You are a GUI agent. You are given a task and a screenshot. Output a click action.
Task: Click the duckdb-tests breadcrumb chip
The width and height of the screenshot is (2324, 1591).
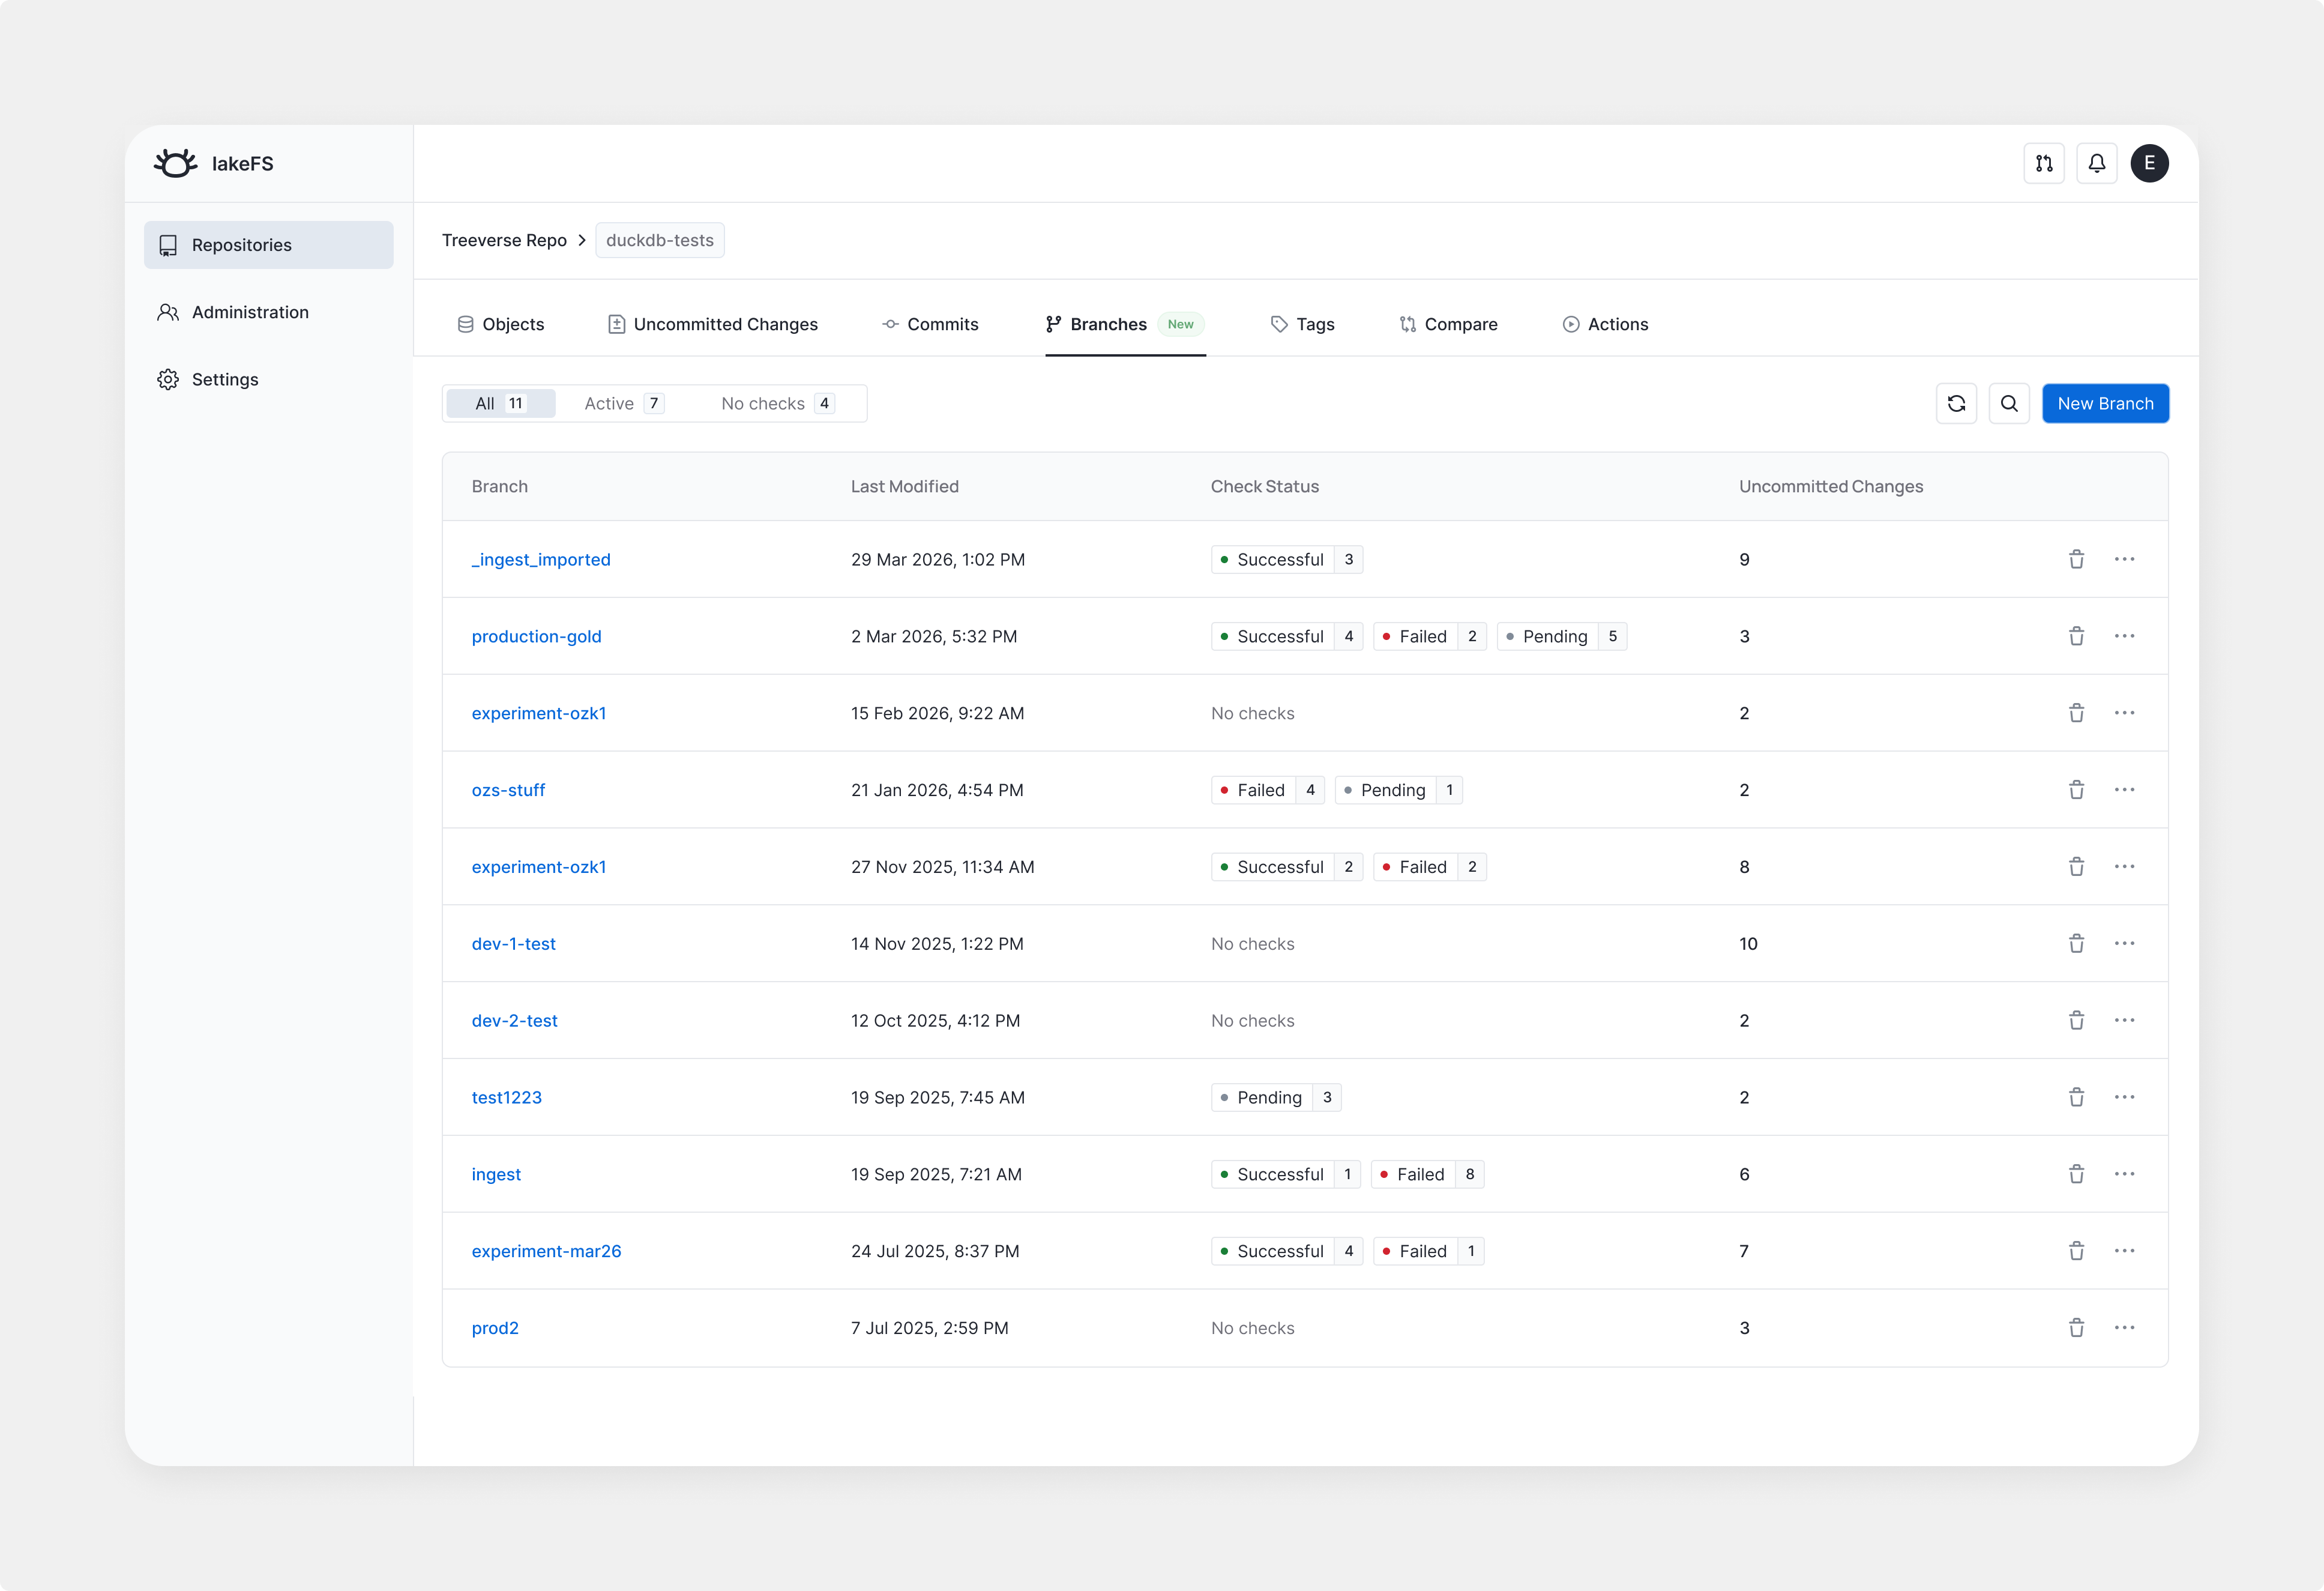point(660,240)
